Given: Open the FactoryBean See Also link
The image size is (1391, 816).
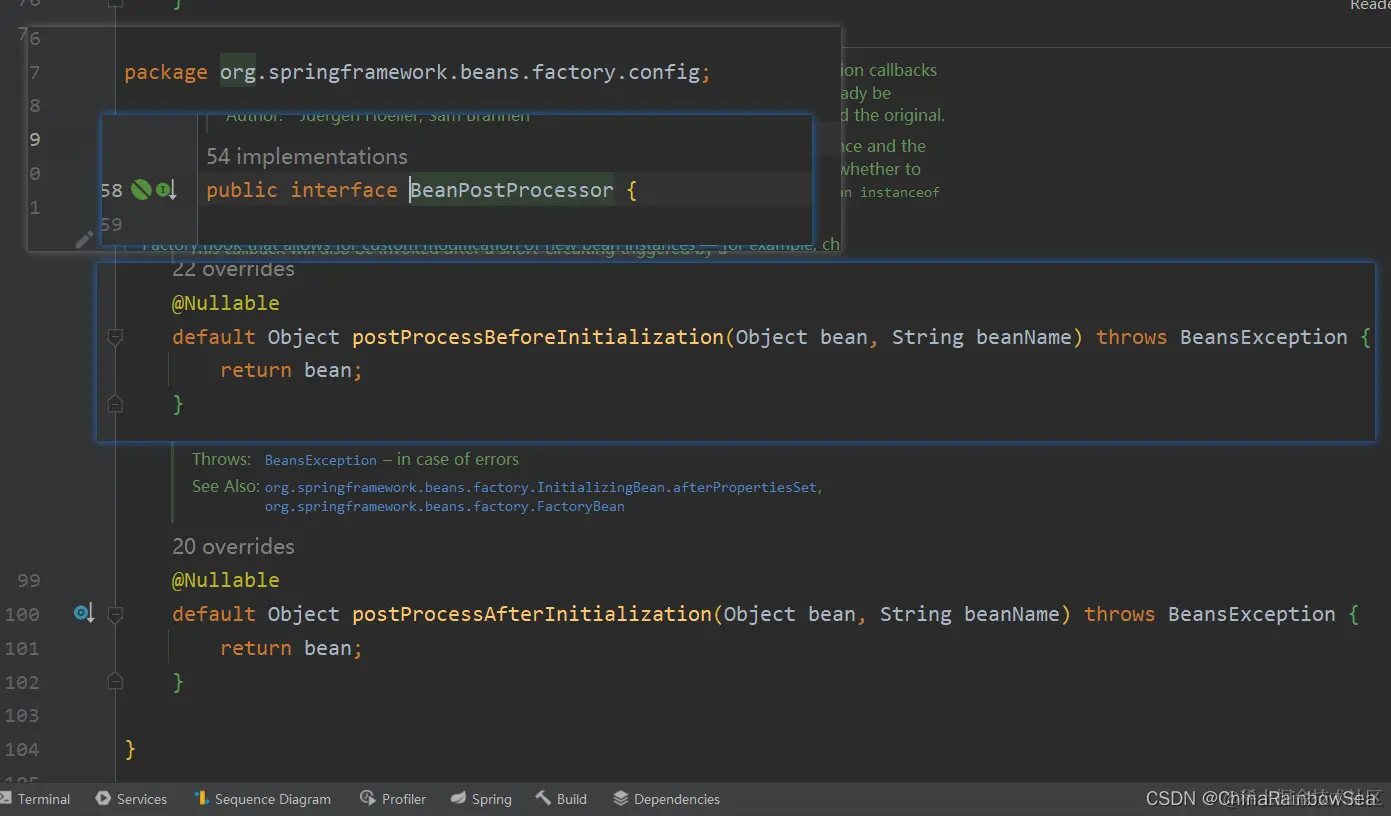Looking at the screenshot, I should point(444,507).
